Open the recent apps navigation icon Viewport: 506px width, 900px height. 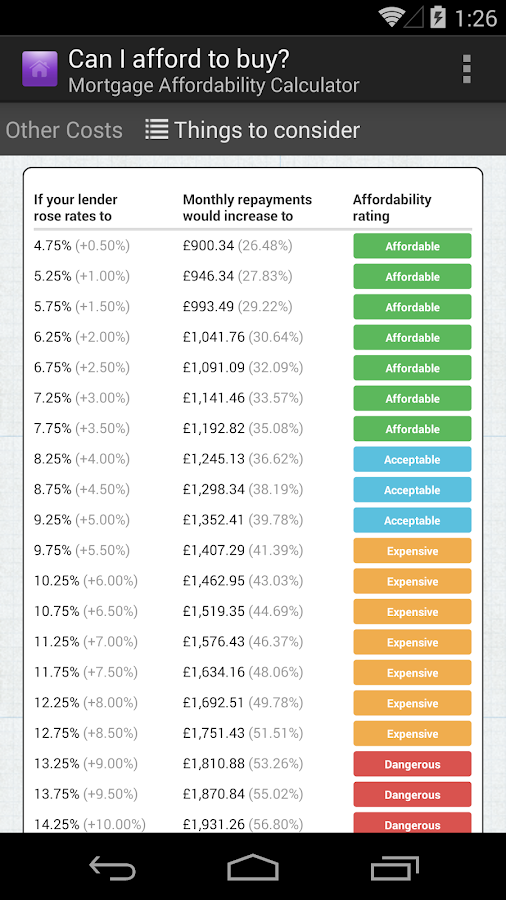point(394,867)
